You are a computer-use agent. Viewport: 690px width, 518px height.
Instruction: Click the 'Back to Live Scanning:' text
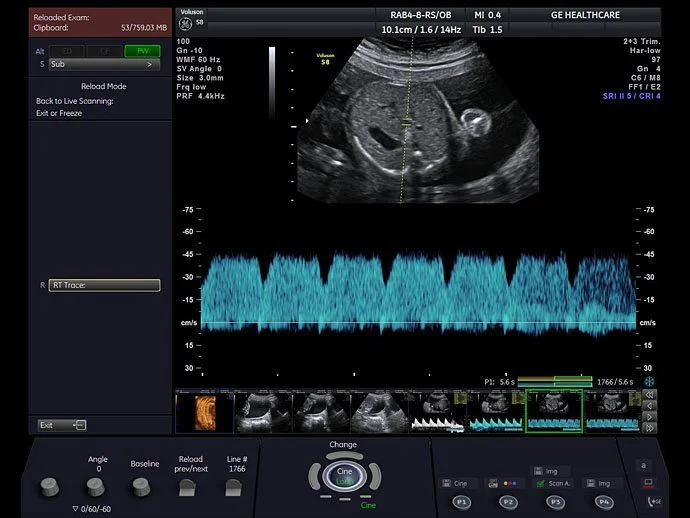click(x=75, y=101)
